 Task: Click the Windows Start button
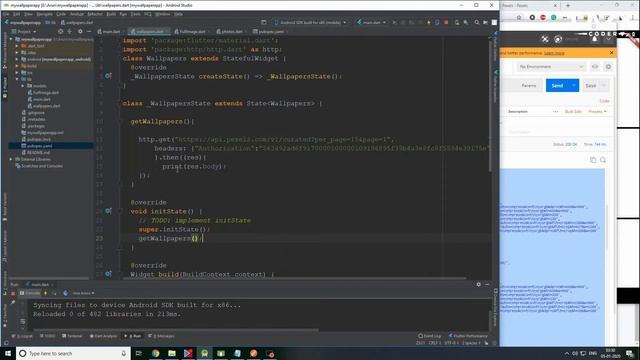pyautogui.click(x=8, y=353)
